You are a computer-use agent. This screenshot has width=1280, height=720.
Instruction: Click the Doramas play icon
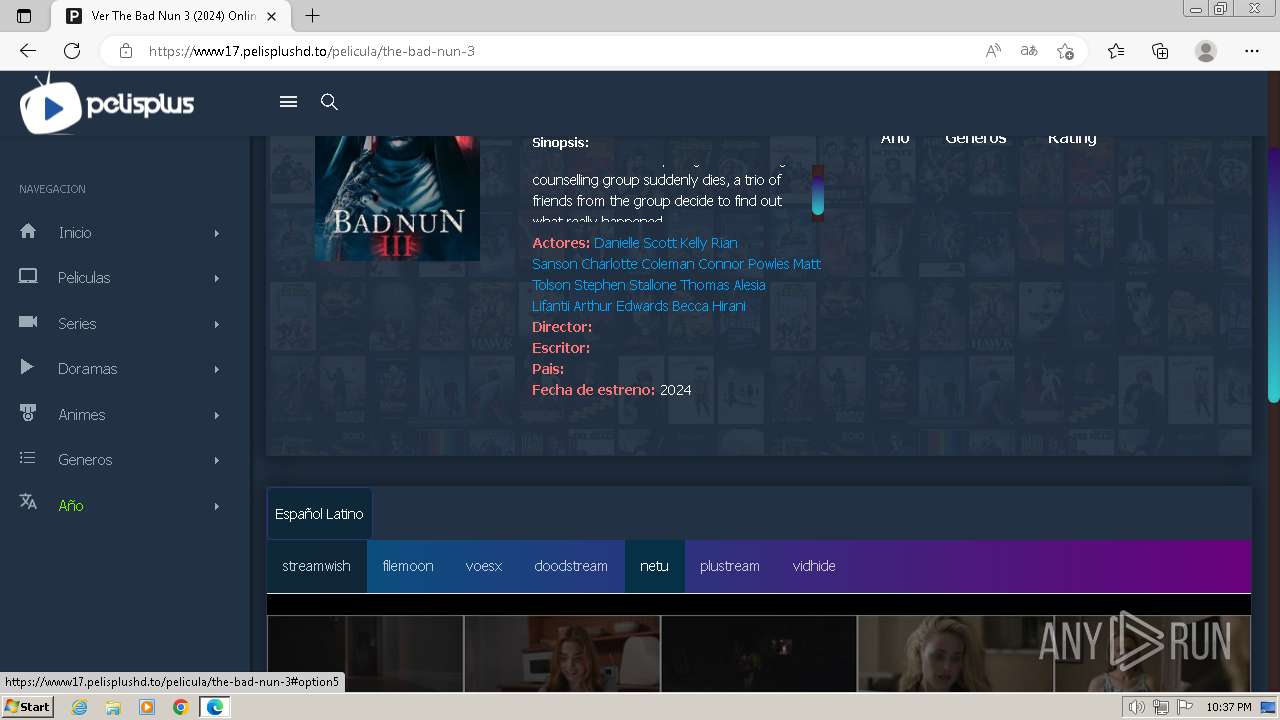pyautogui.click(x=27, y=367)
